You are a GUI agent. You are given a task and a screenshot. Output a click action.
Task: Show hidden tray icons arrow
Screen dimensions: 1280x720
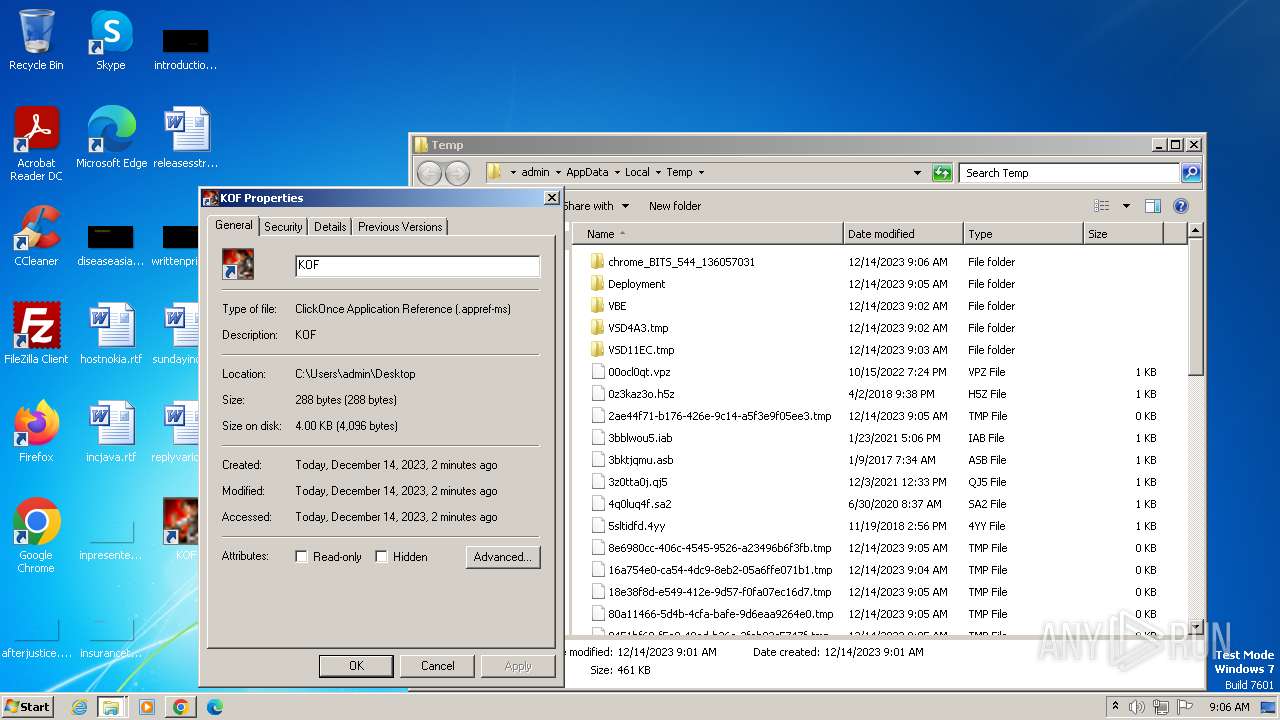pyautogui.click(x=1115, y=707)
